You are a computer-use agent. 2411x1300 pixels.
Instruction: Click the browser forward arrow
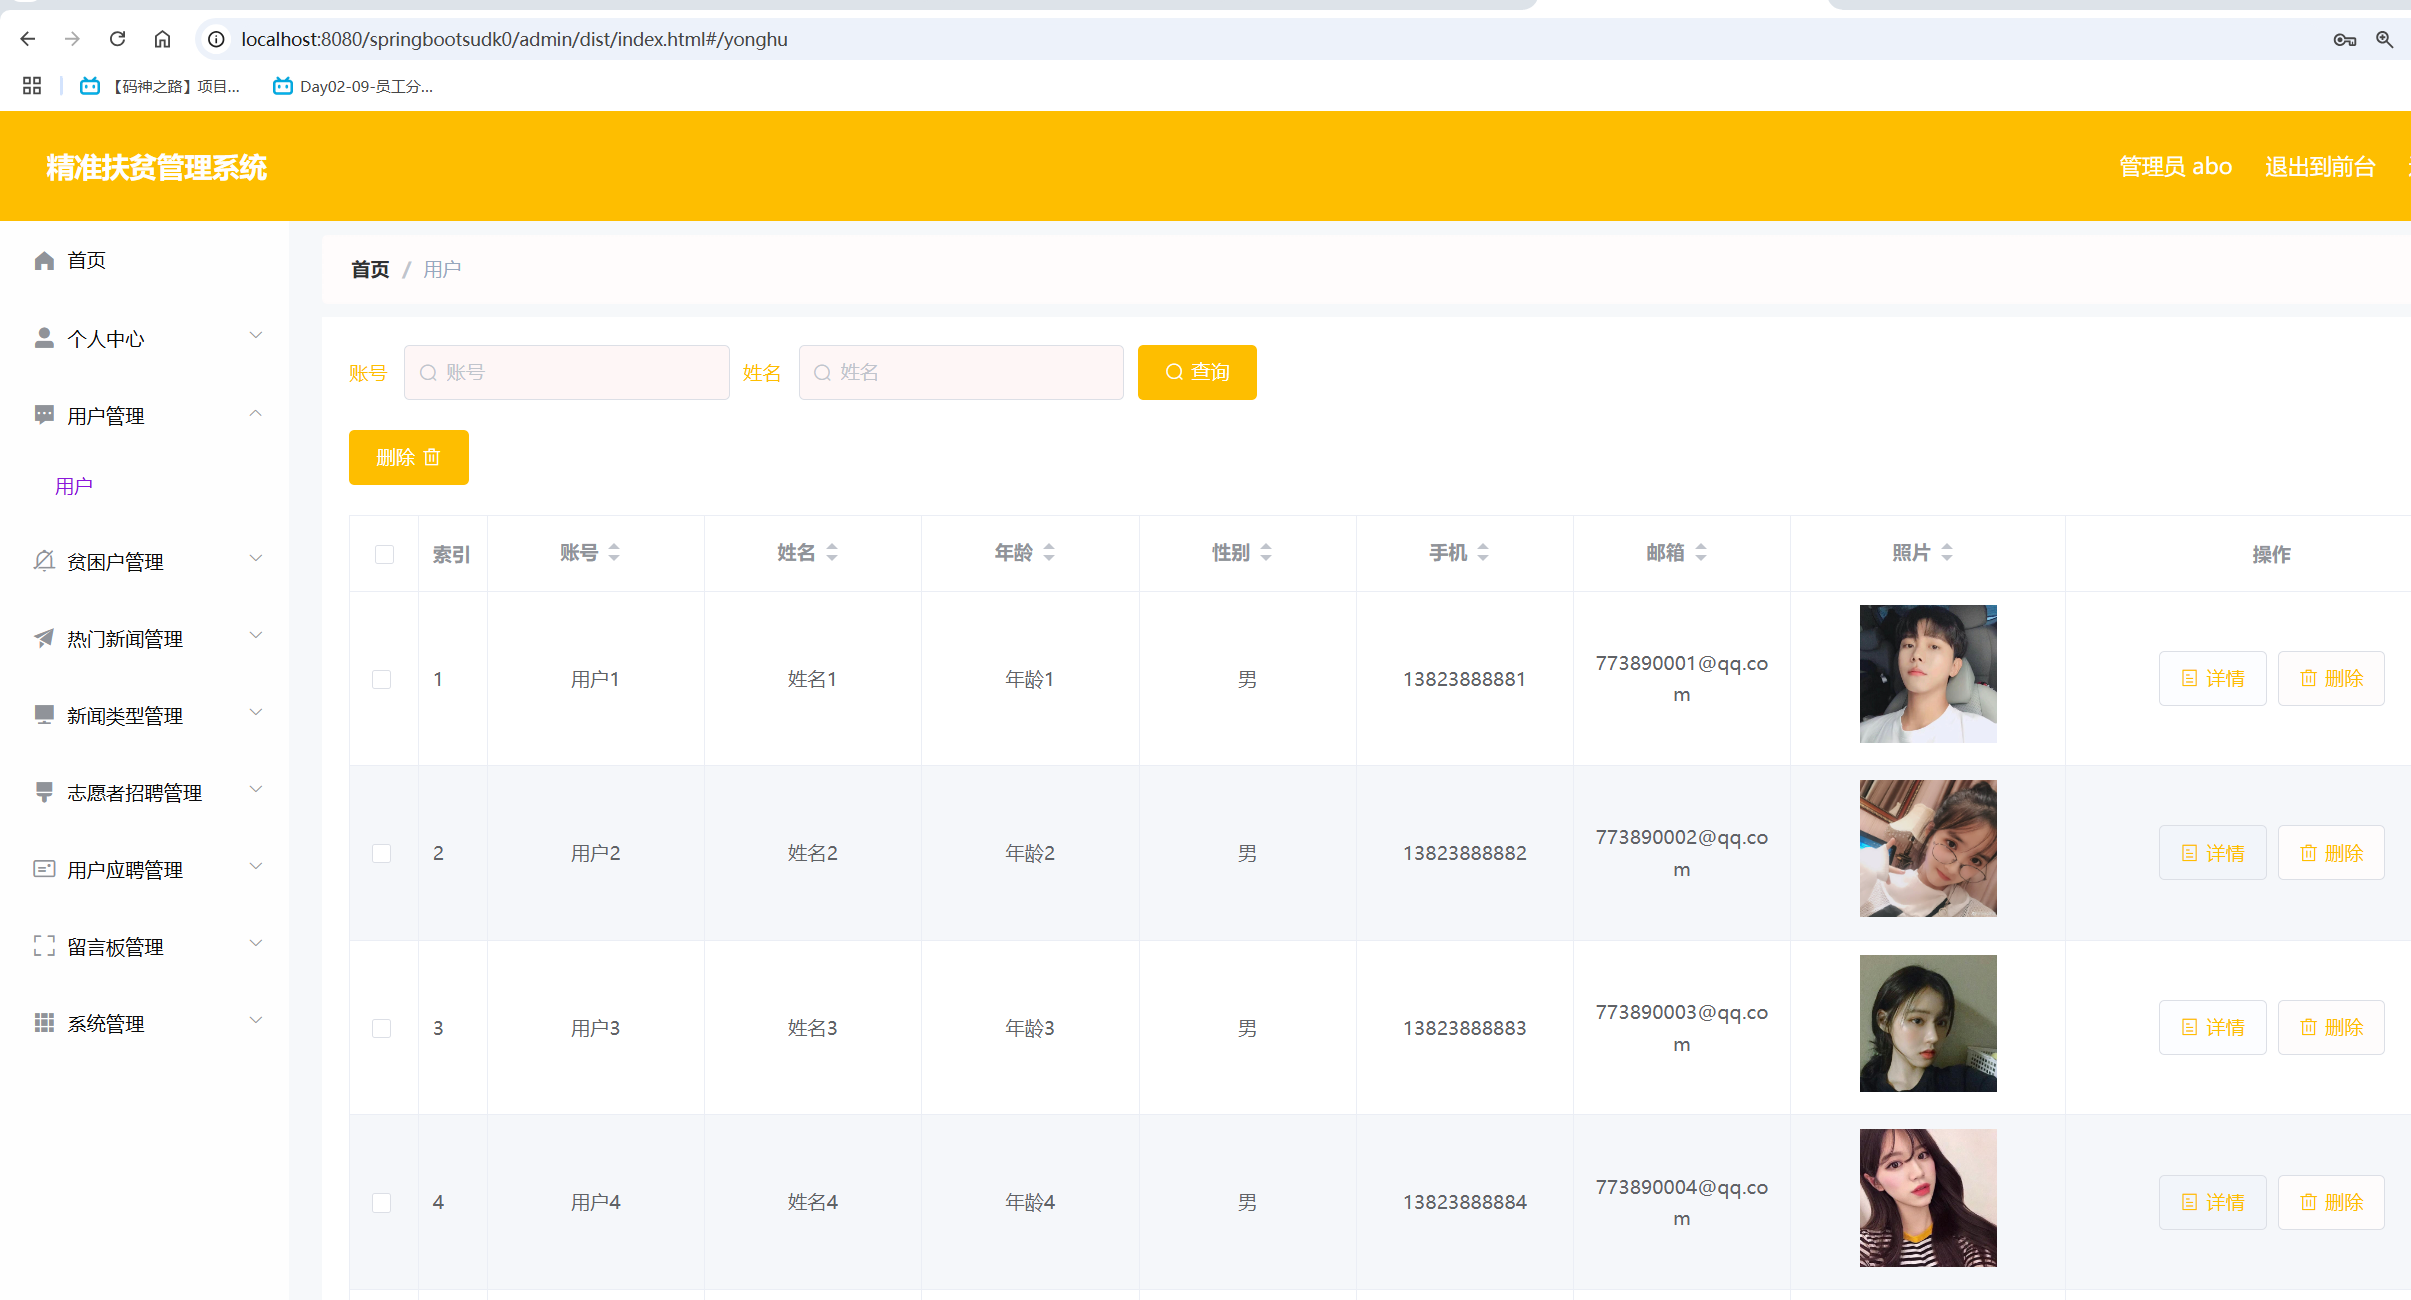point(72,39)
